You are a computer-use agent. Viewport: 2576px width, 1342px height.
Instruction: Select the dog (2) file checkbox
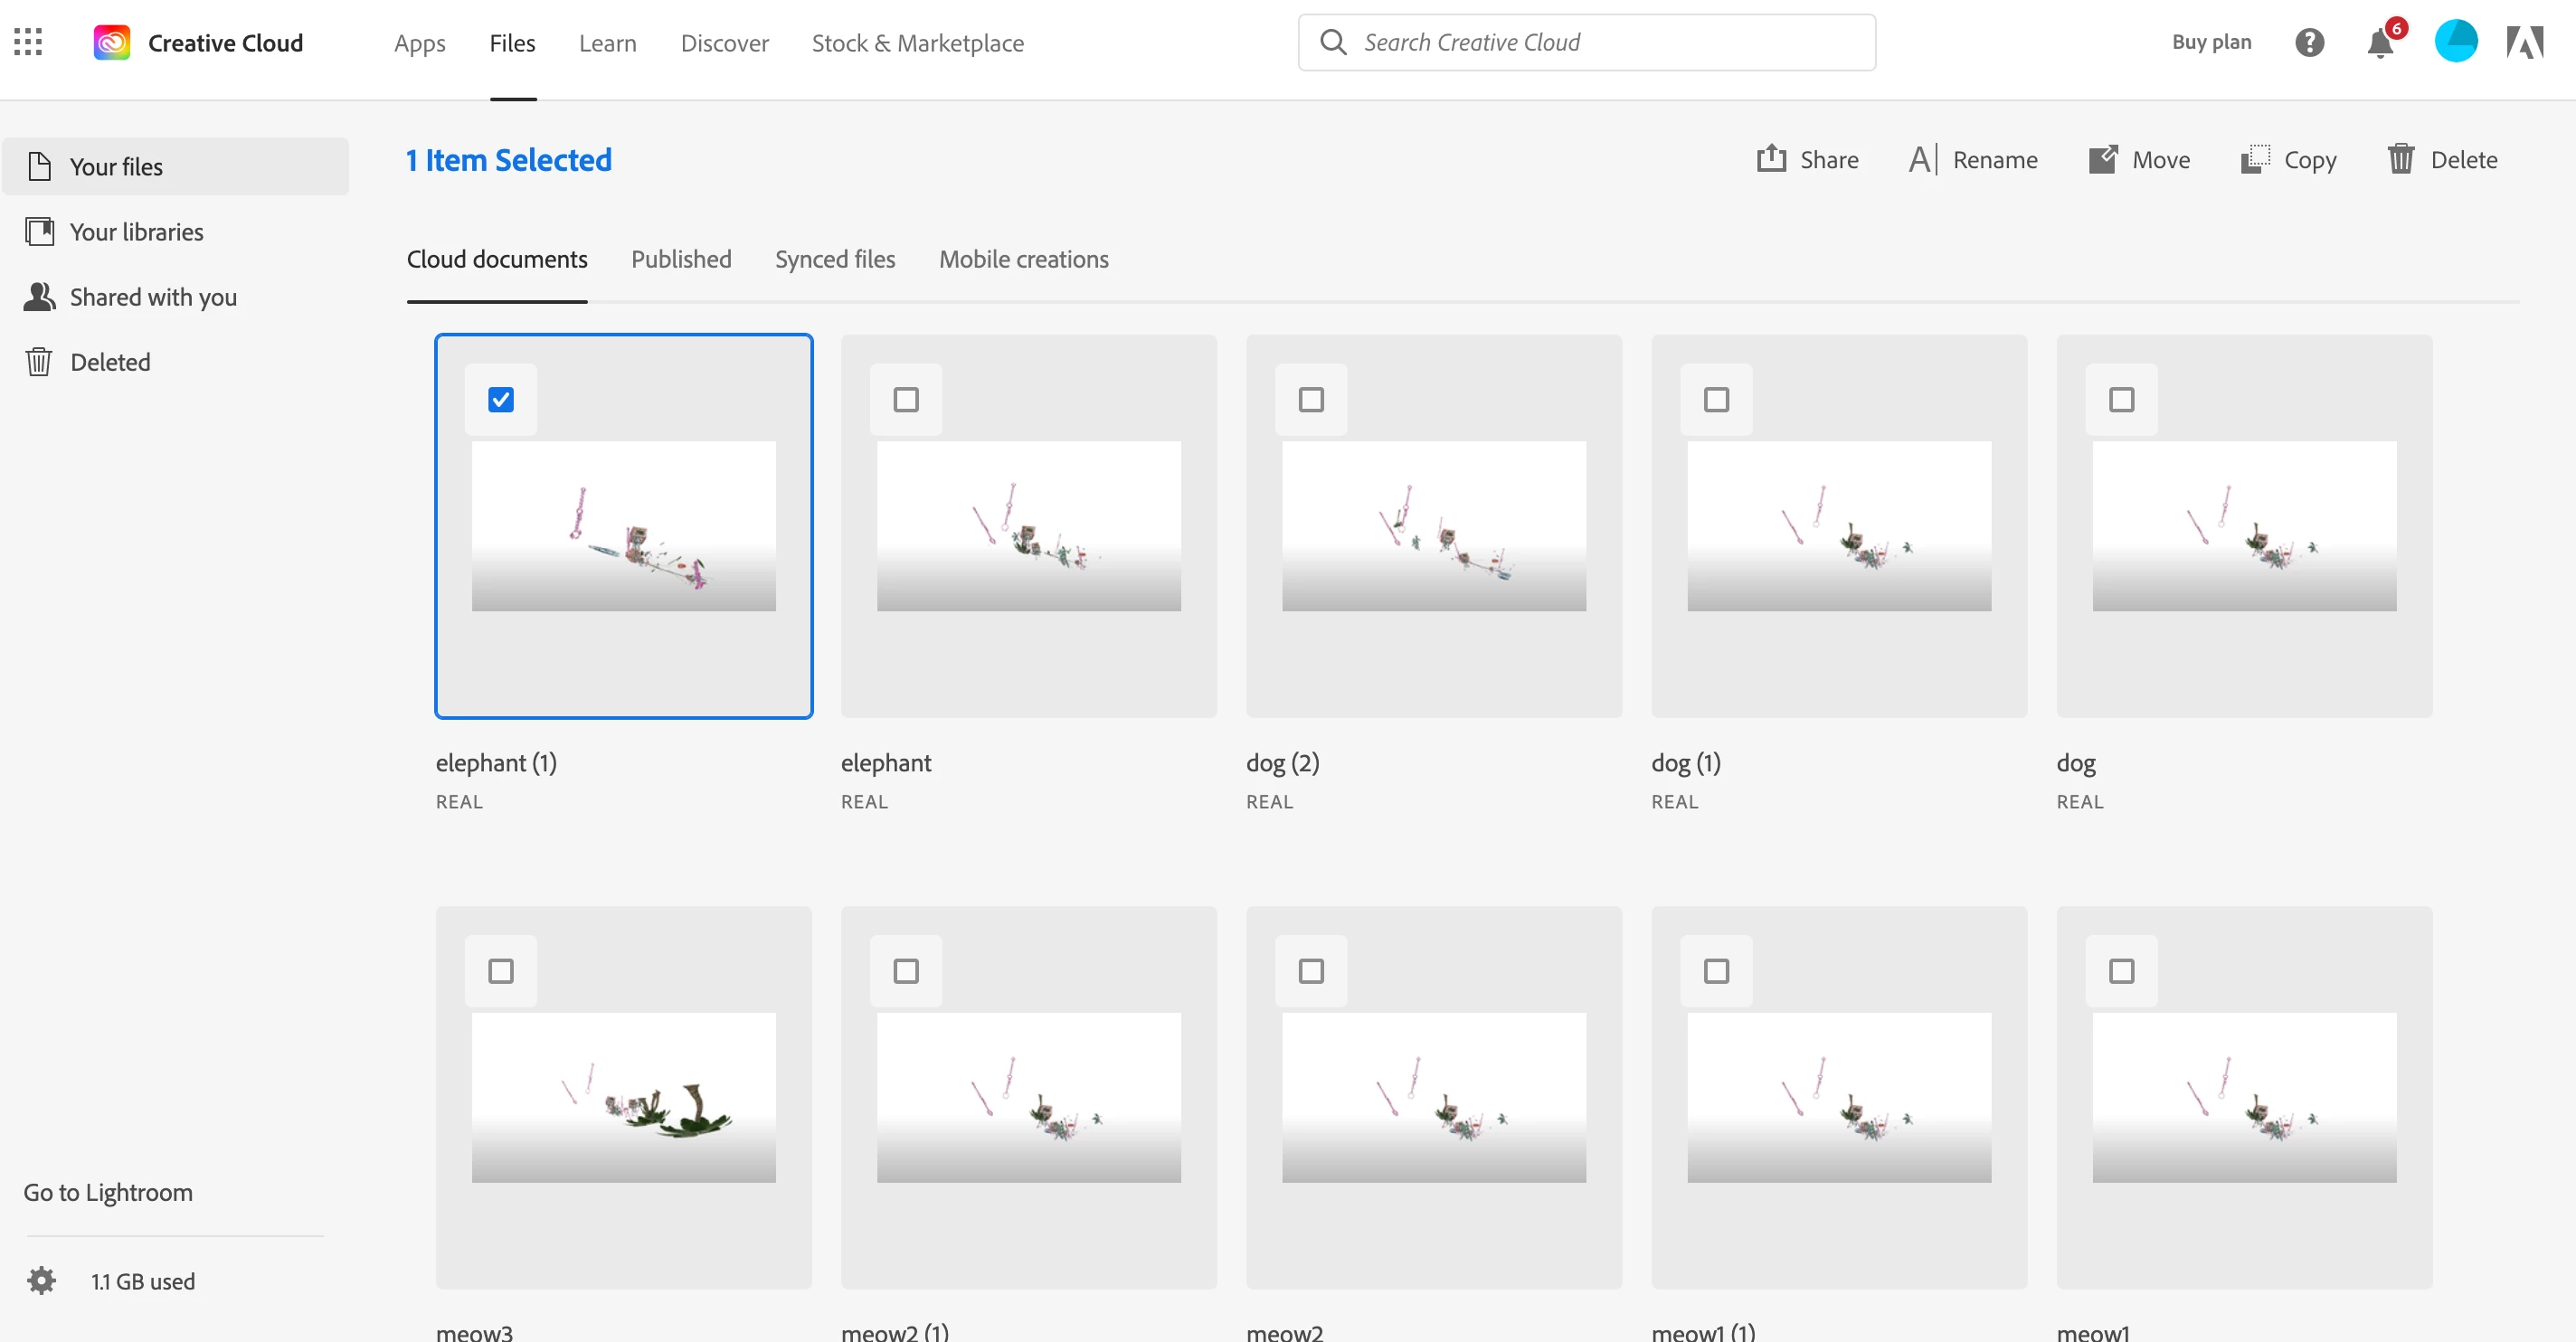1311,400
